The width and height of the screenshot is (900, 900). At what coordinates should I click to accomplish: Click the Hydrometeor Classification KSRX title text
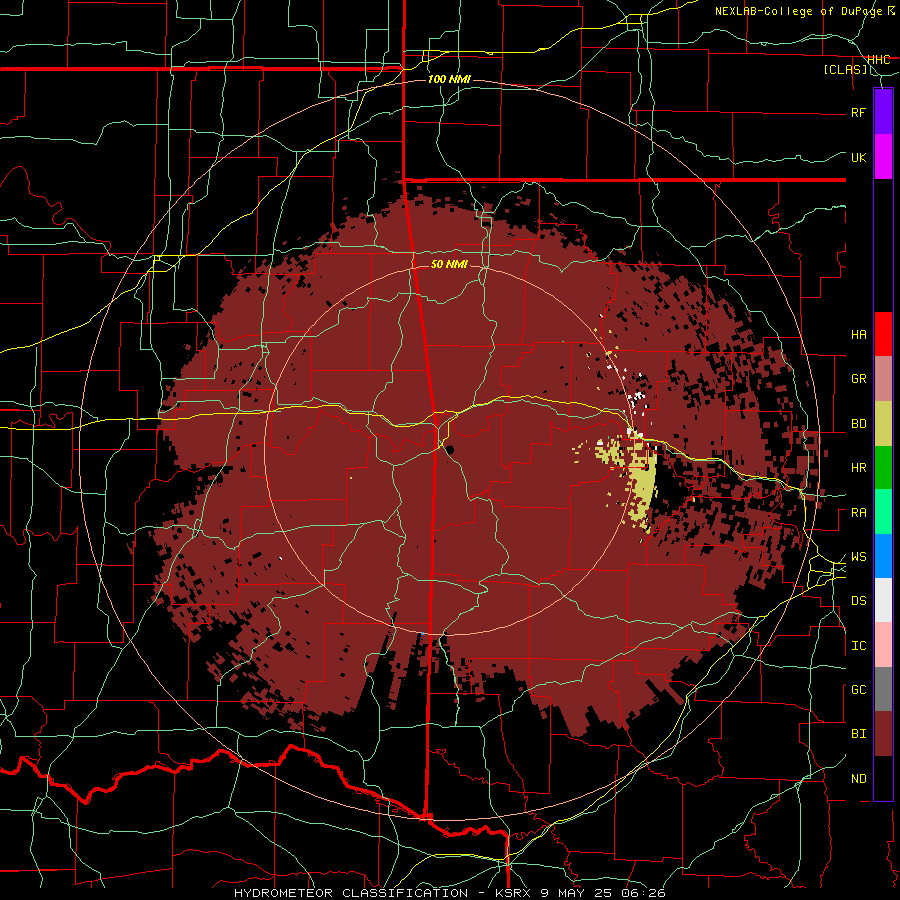[x=450, y=893]
